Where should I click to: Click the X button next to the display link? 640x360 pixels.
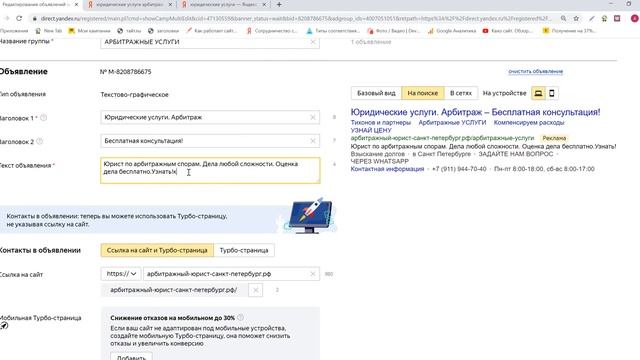(x=256, y=290)
